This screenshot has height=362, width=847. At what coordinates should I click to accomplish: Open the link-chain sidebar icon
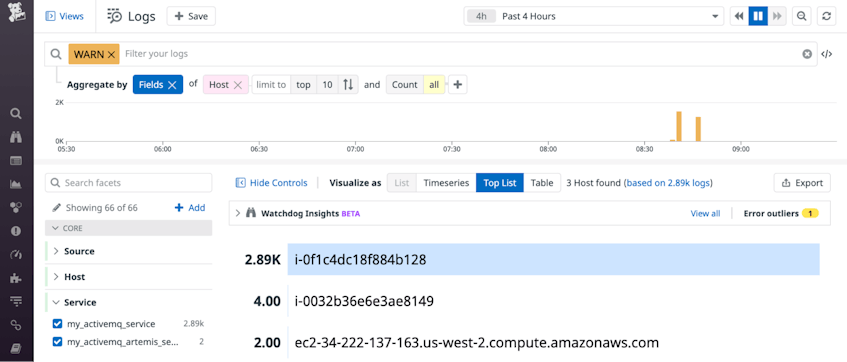coord(16,325)
